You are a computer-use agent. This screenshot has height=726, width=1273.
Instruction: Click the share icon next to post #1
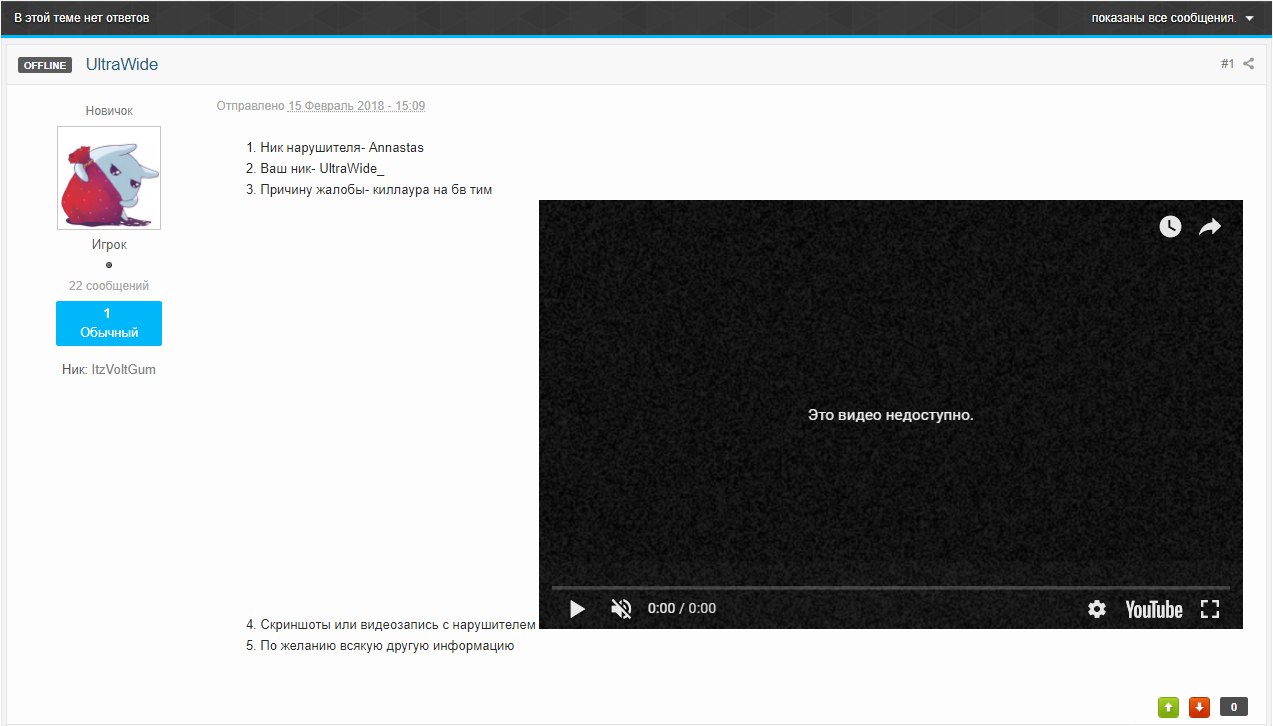1248,64
